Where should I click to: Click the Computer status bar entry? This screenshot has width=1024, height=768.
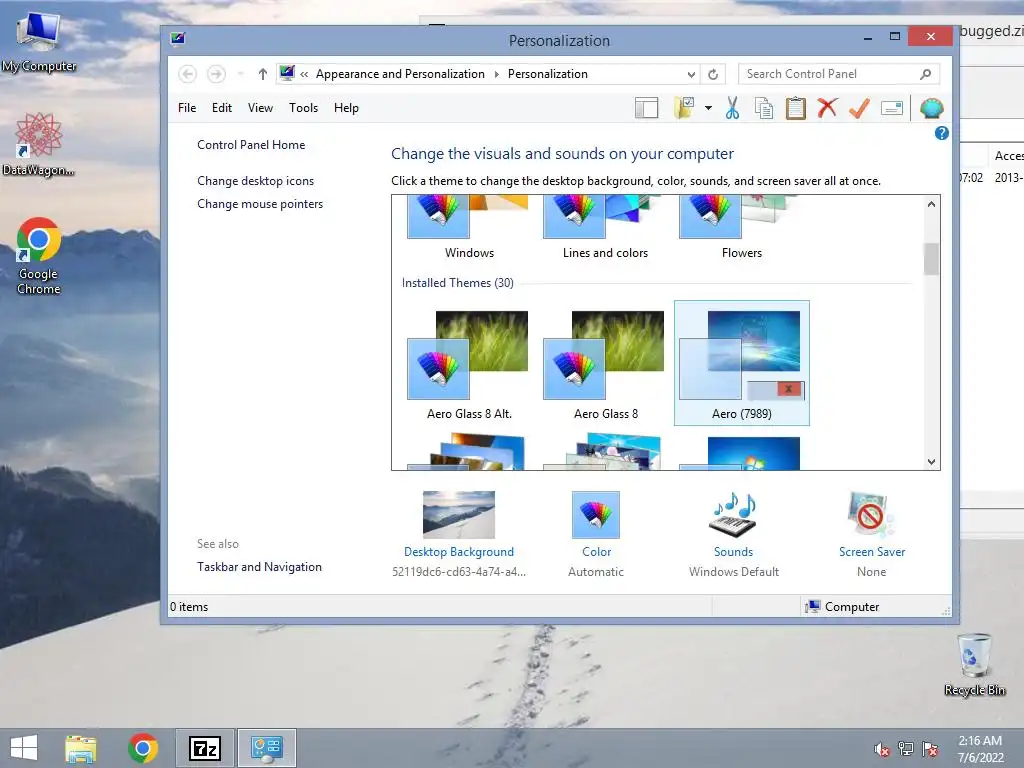click(842, 607)
